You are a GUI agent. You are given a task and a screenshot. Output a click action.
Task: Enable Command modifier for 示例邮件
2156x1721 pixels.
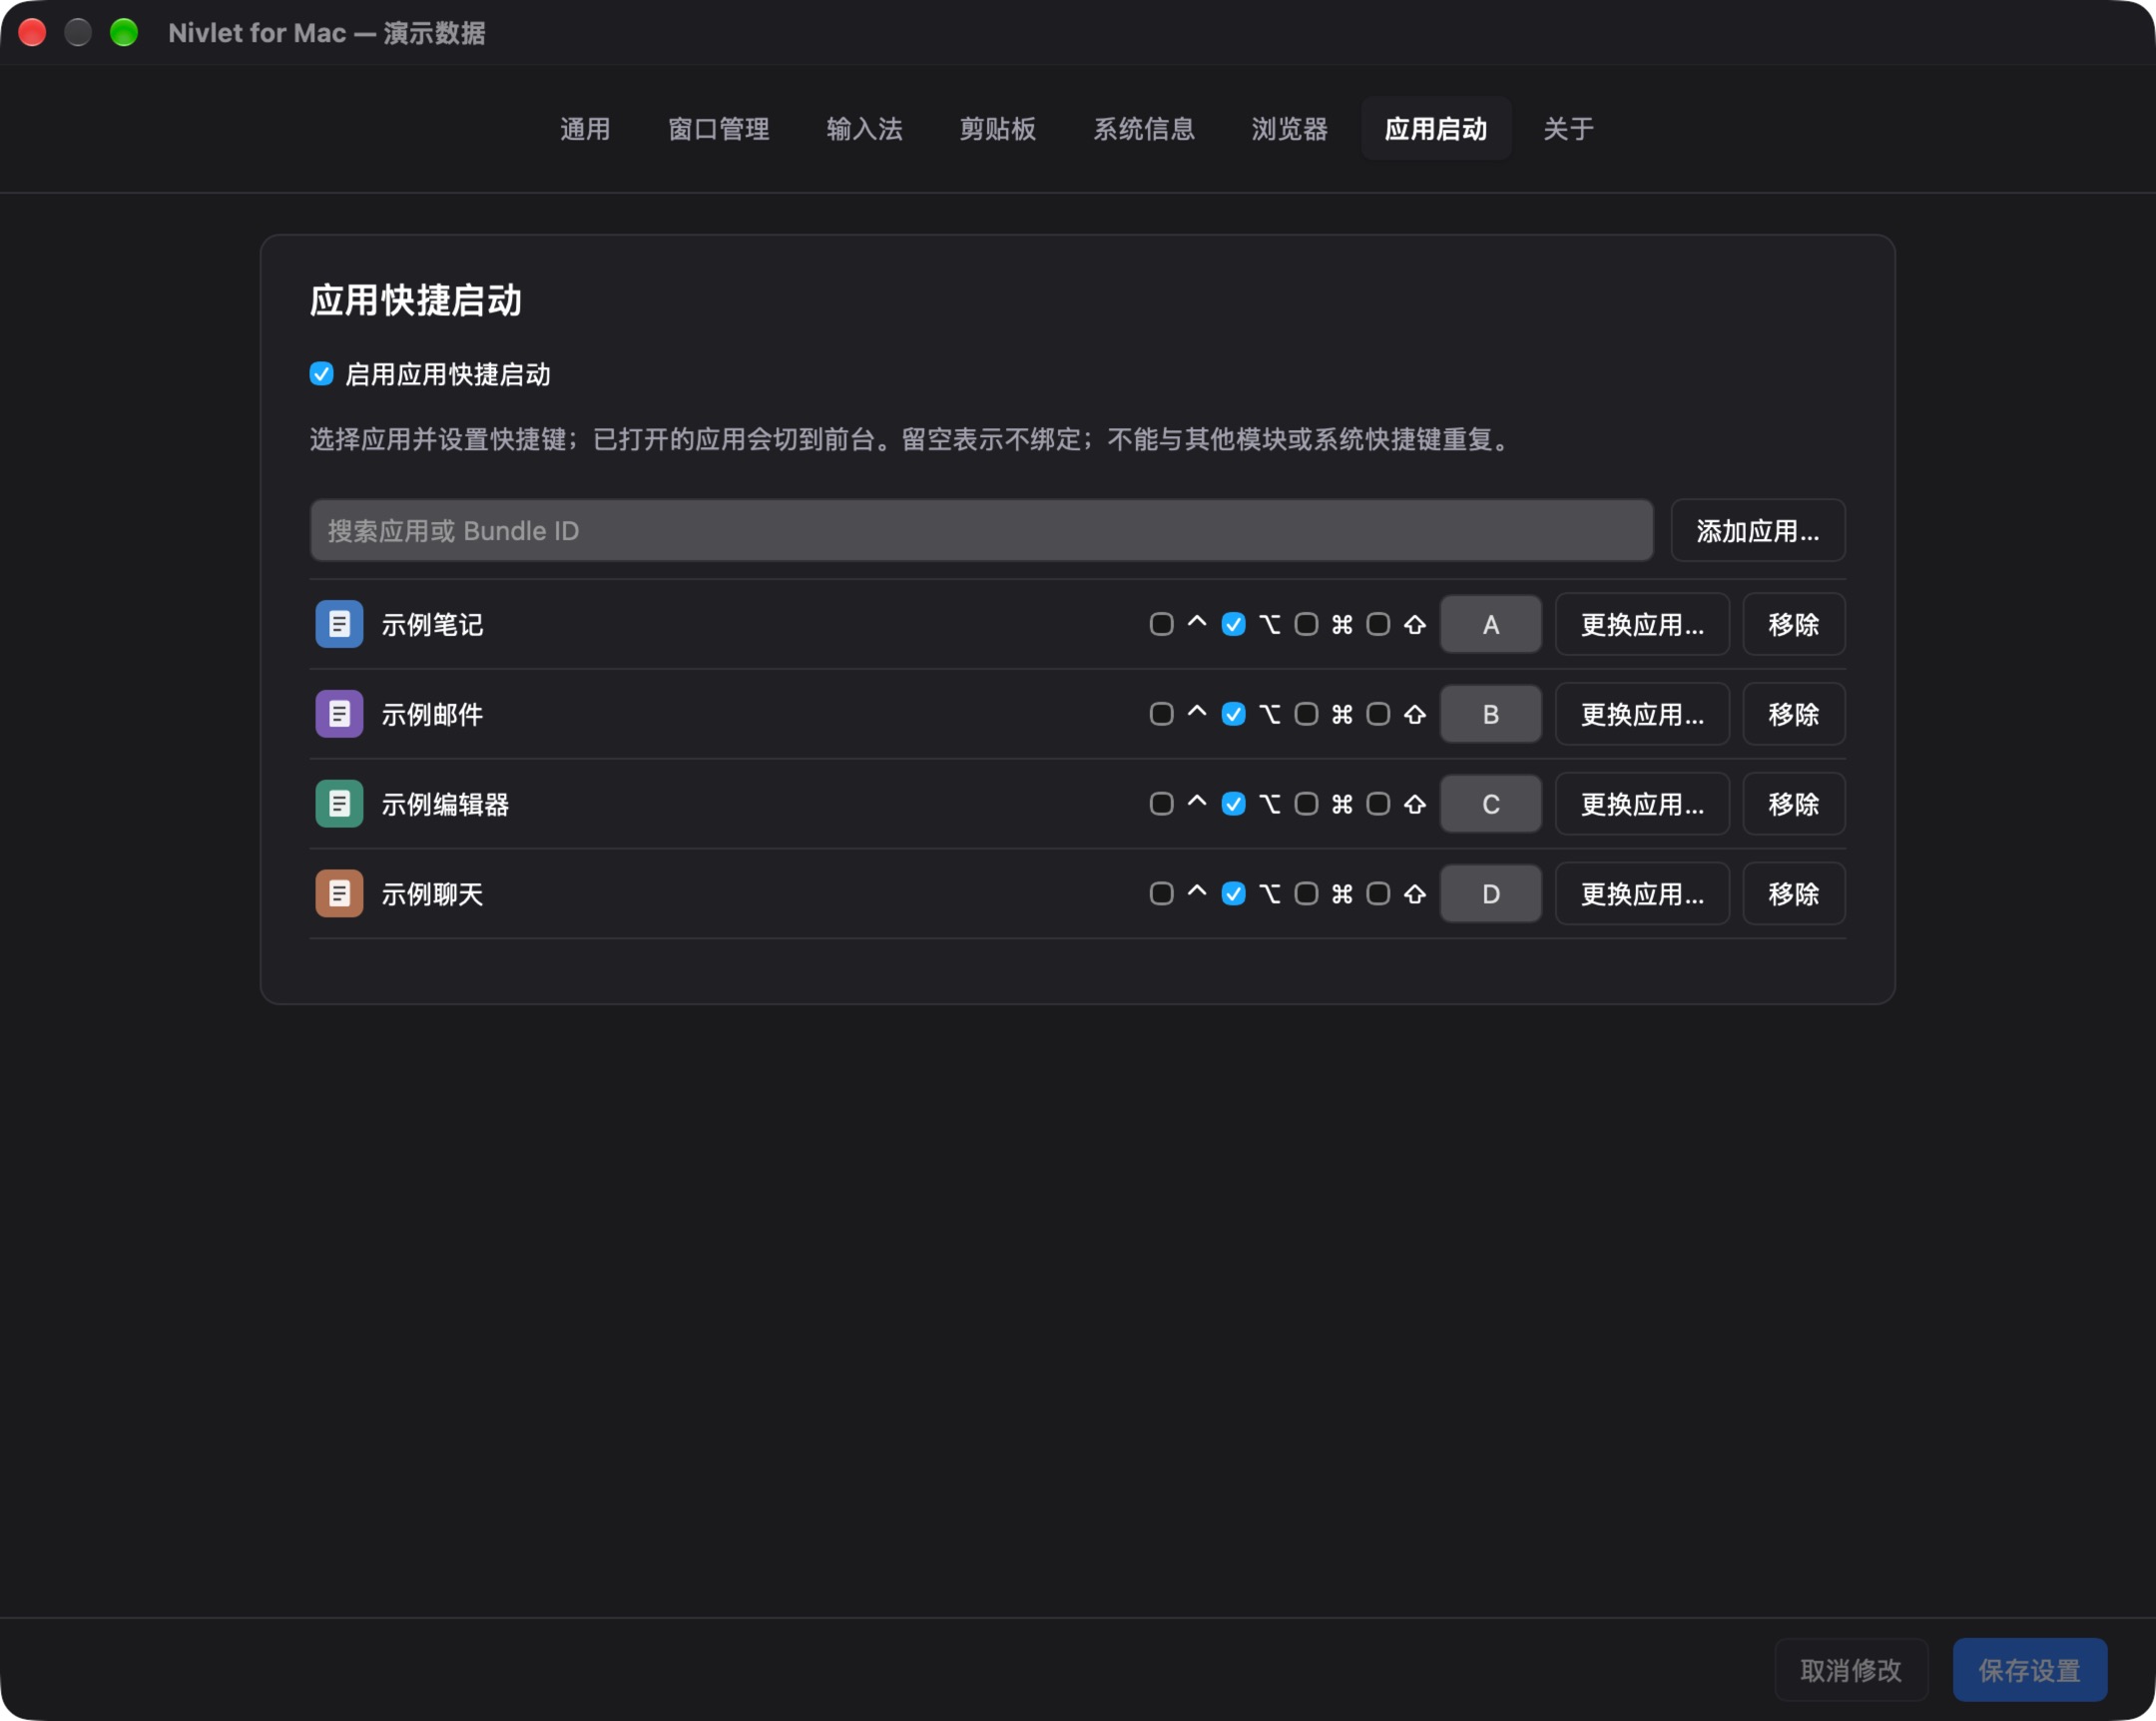[x=1306, y=714]
